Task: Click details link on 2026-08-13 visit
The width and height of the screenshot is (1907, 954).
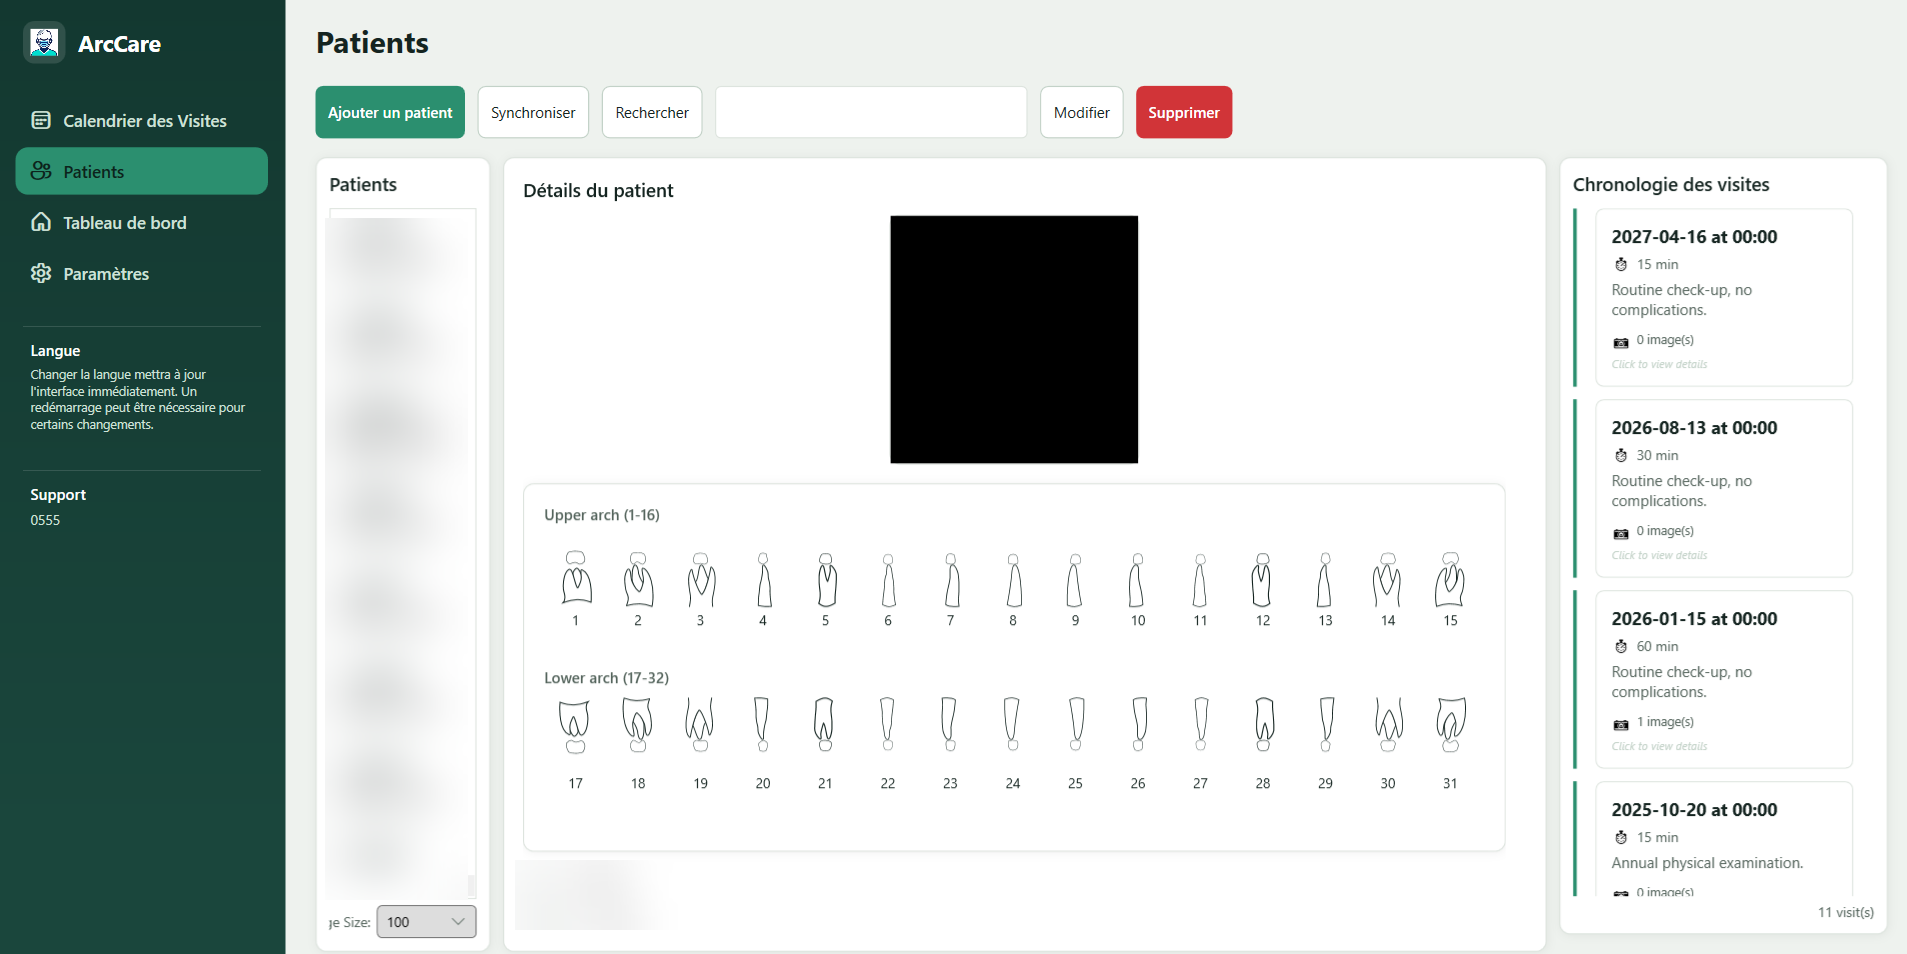Action: coord(1659,556)
